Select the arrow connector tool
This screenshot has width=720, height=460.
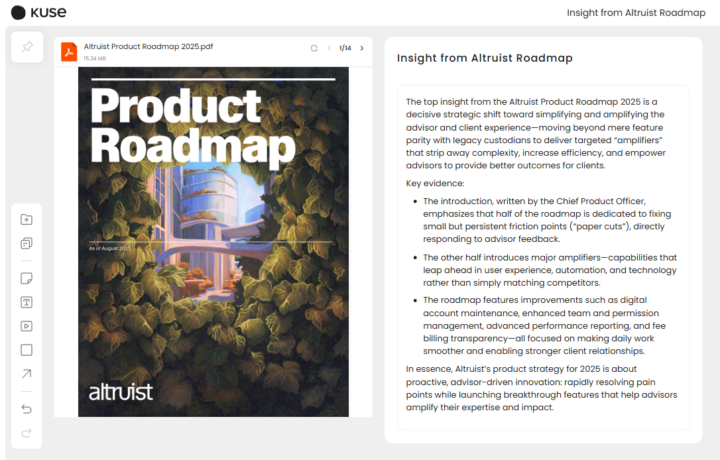click(27, 374)
